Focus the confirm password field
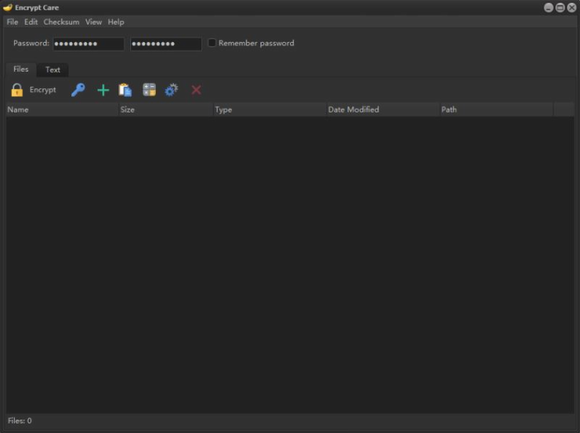This screenshot has width=580, height=433. click(x=166, y=44)
